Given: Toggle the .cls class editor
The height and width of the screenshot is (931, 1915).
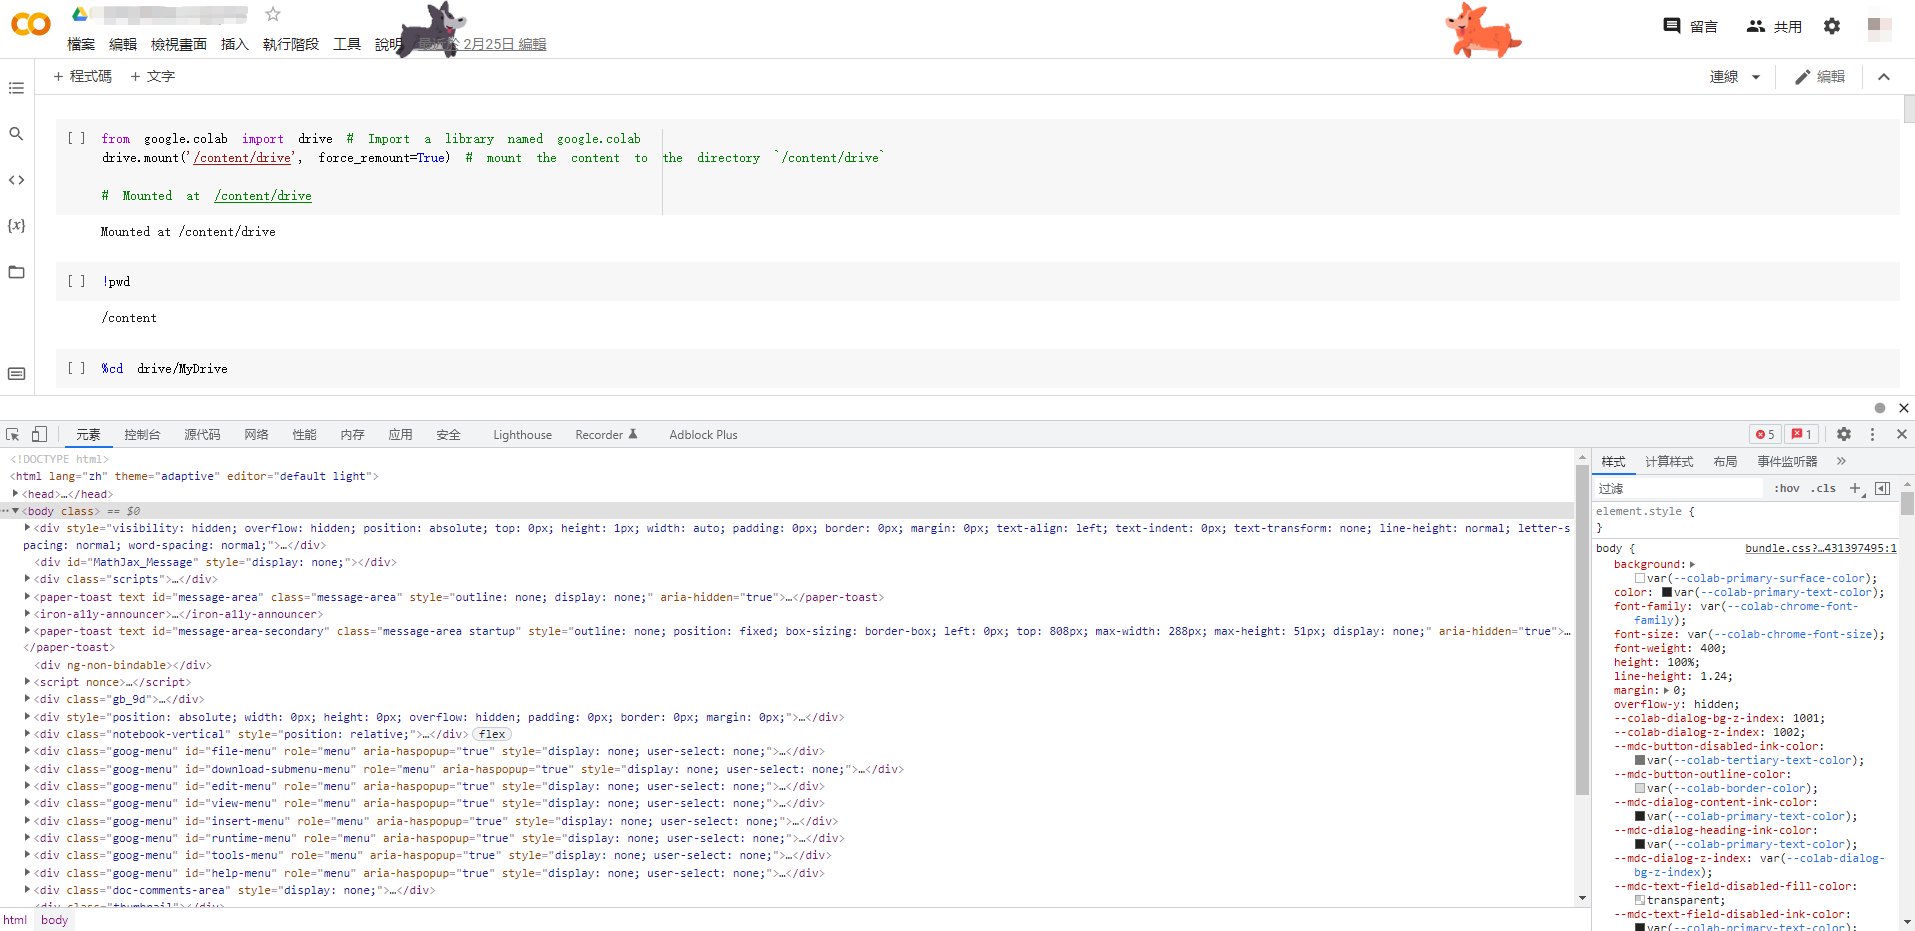Looking at the screenshot, I should (1824, 488).
